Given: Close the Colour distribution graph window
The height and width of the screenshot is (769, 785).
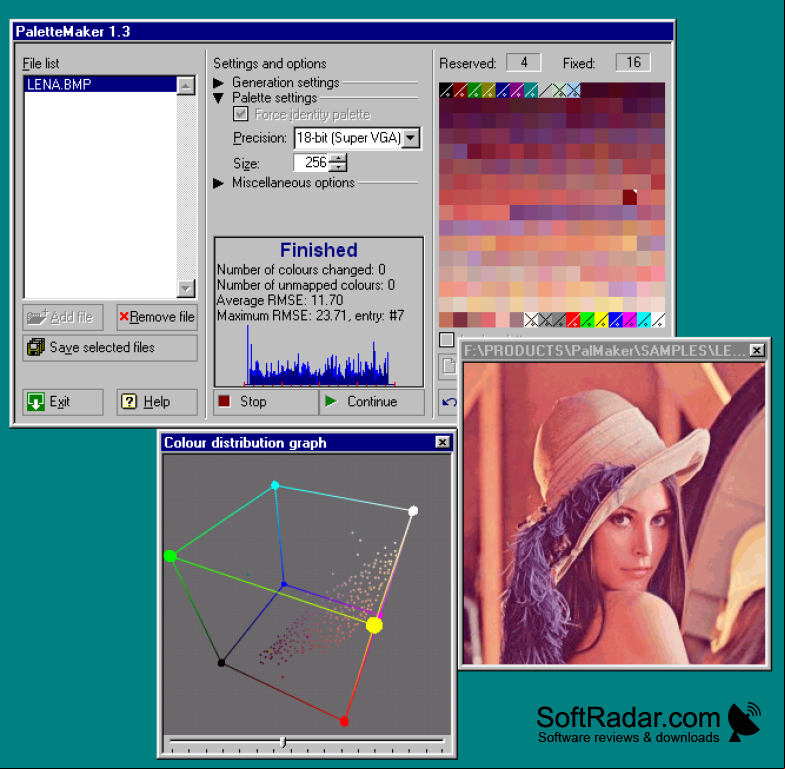Looking at the screenshot, I should click(x=443, y=442).
